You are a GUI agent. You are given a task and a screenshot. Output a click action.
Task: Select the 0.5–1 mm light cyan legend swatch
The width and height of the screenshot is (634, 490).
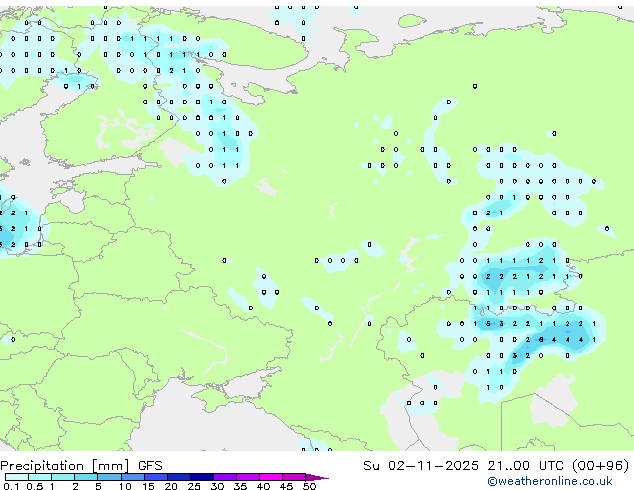[x=40, y=477]
